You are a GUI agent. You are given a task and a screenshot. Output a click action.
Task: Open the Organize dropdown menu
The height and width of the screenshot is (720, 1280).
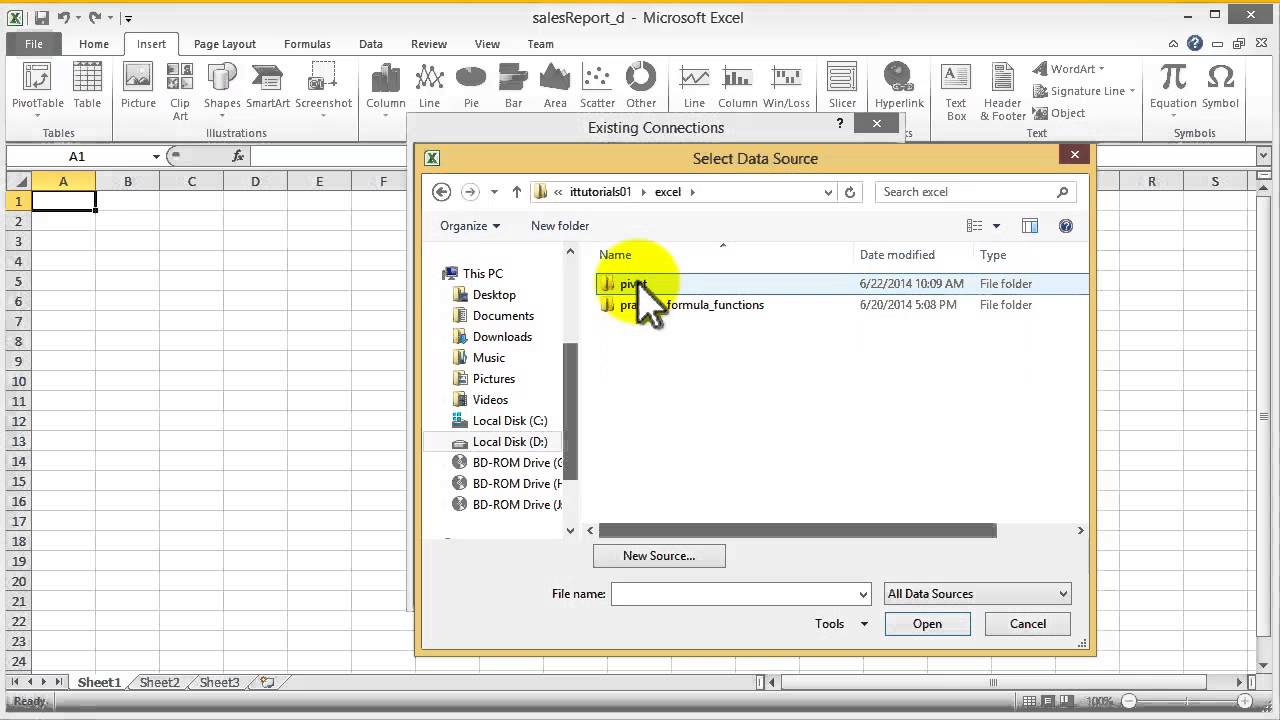[470, 226]
